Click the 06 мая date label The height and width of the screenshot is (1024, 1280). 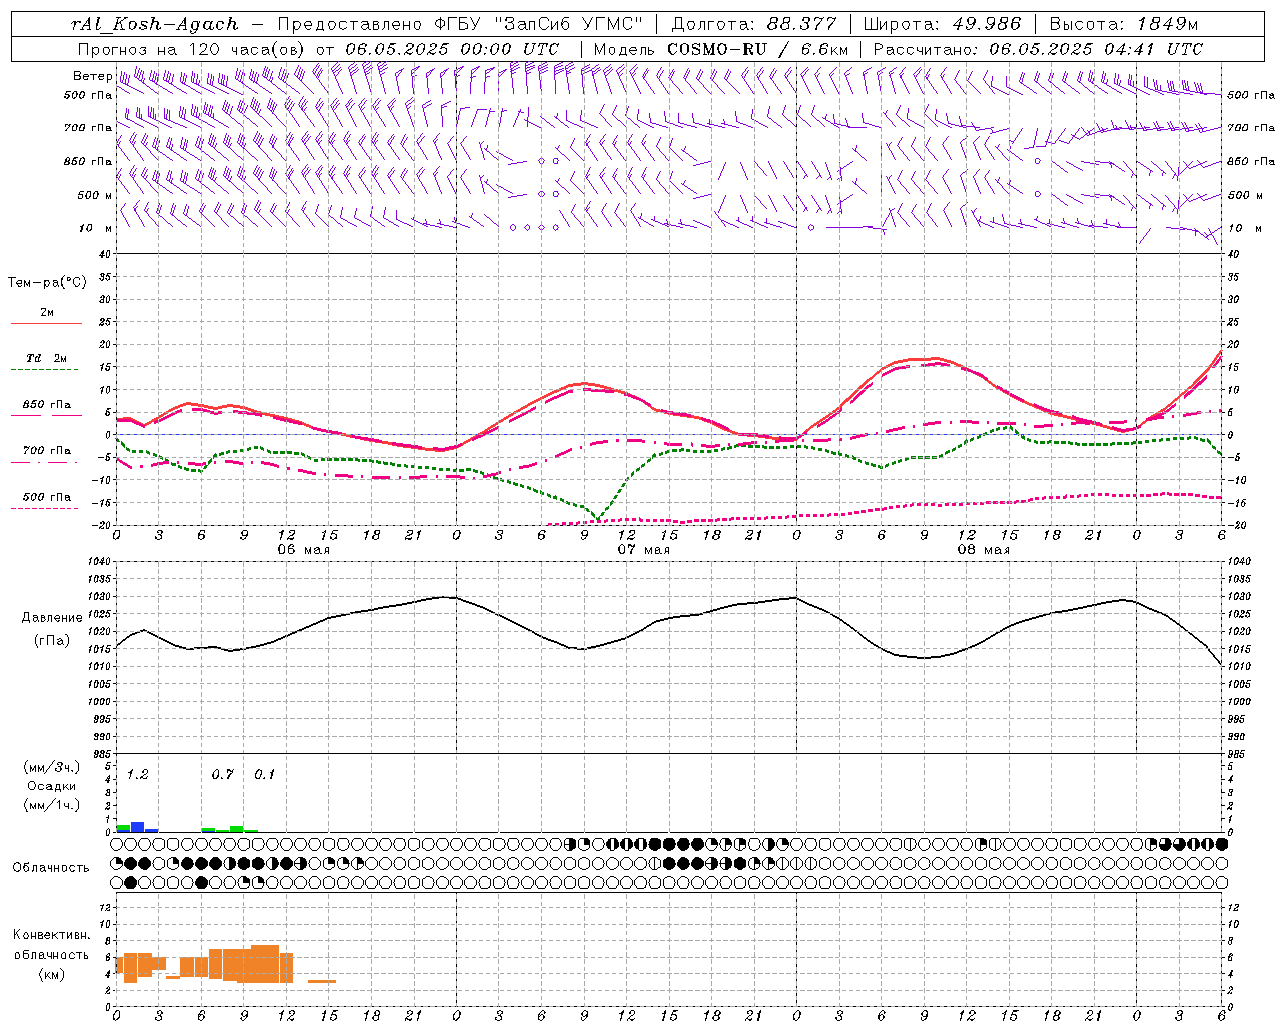click(303, 550)
